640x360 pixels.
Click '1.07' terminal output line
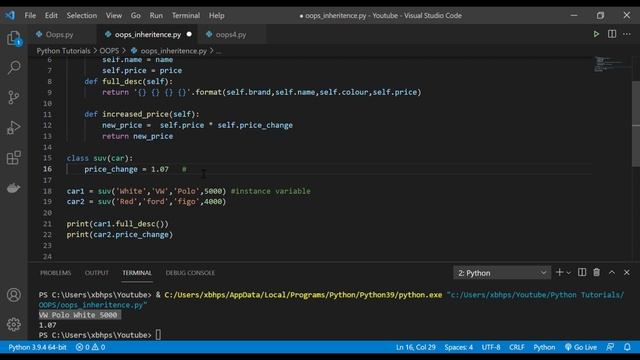tap(47, 325)
